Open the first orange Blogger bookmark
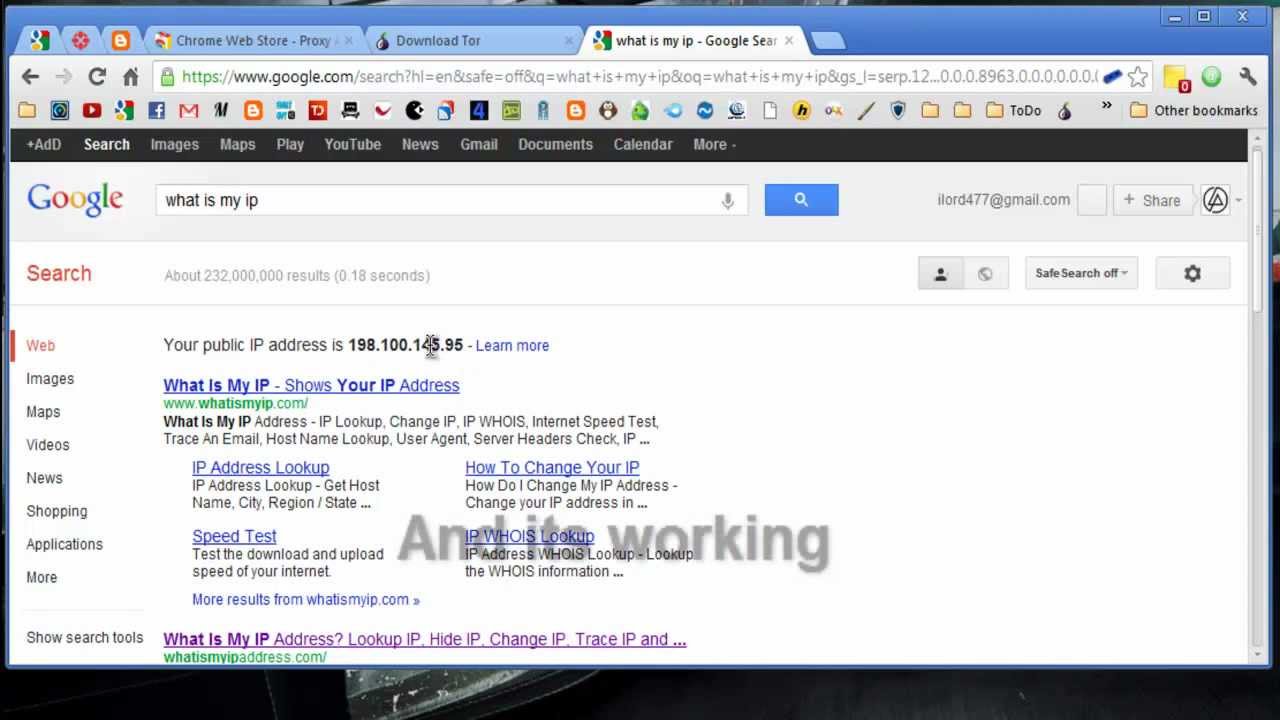The width and height of the screenshot is (1280, 720). tap(253, 111)
